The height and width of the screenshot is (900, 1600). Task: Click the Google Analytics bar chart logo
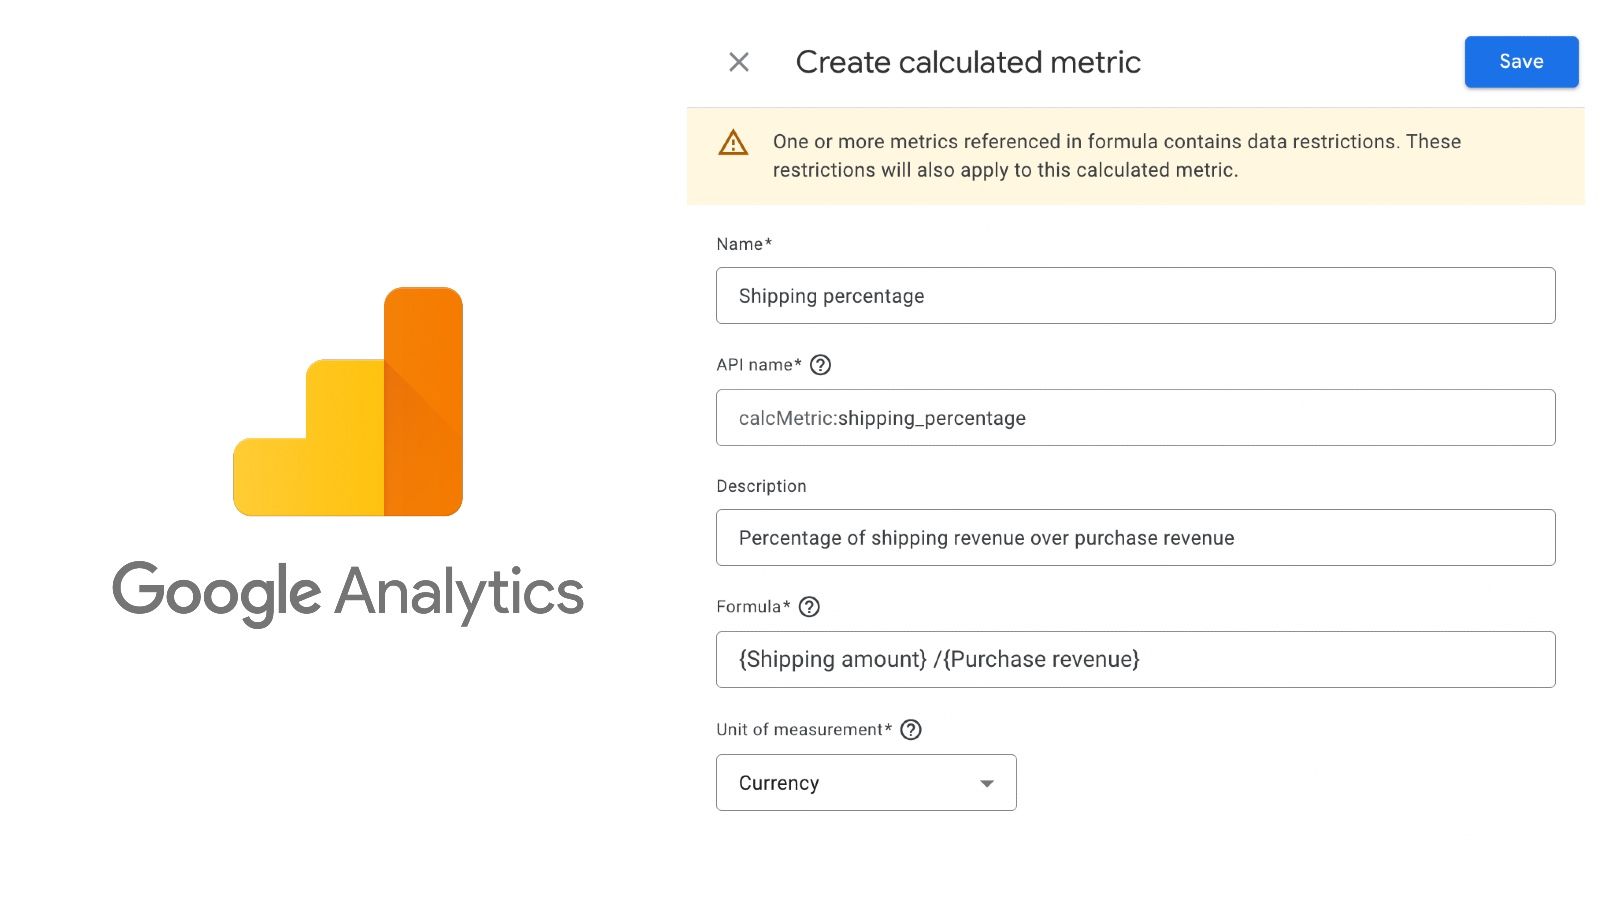348,400
